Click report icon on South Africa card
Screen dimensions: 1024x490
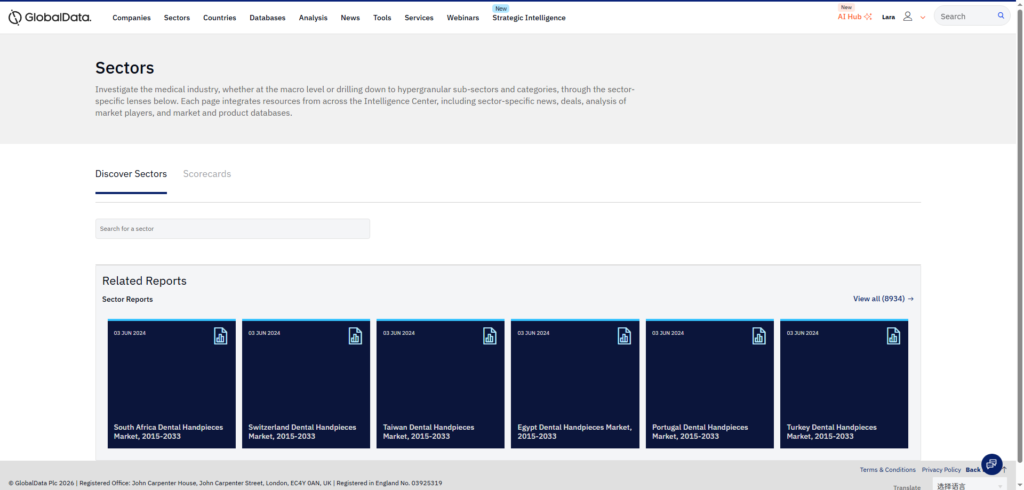[220, 336]
